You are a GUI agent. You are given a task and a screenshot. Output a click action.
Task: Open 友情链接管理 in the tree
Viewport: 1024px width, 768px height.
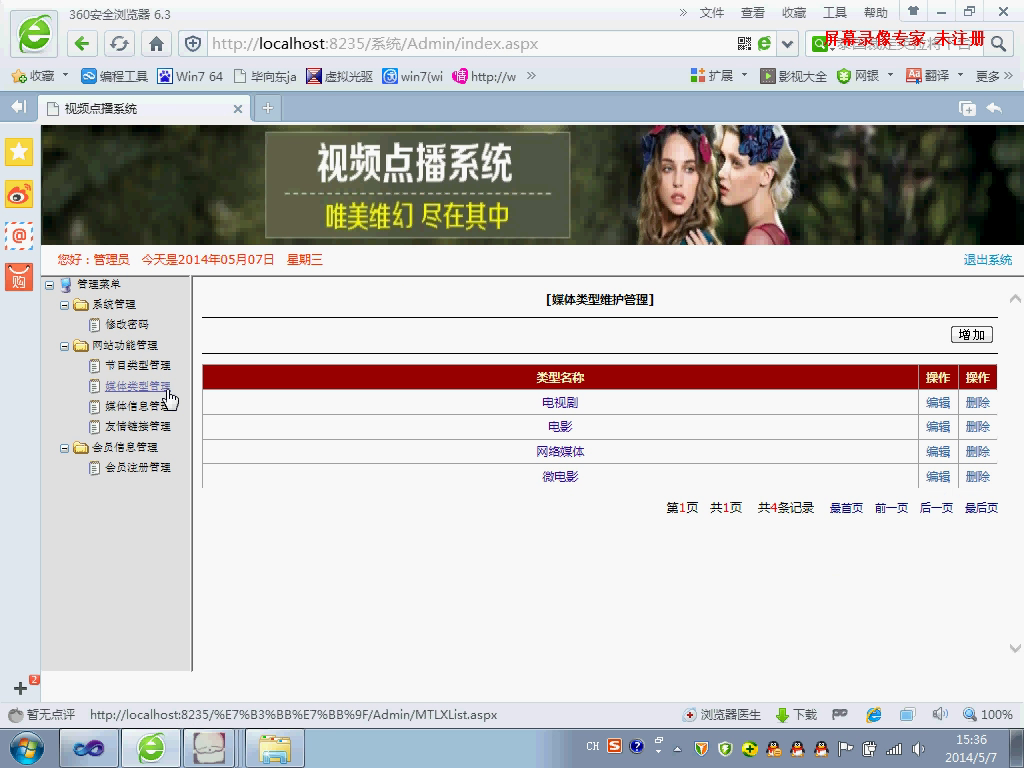(x=138, y=426)
